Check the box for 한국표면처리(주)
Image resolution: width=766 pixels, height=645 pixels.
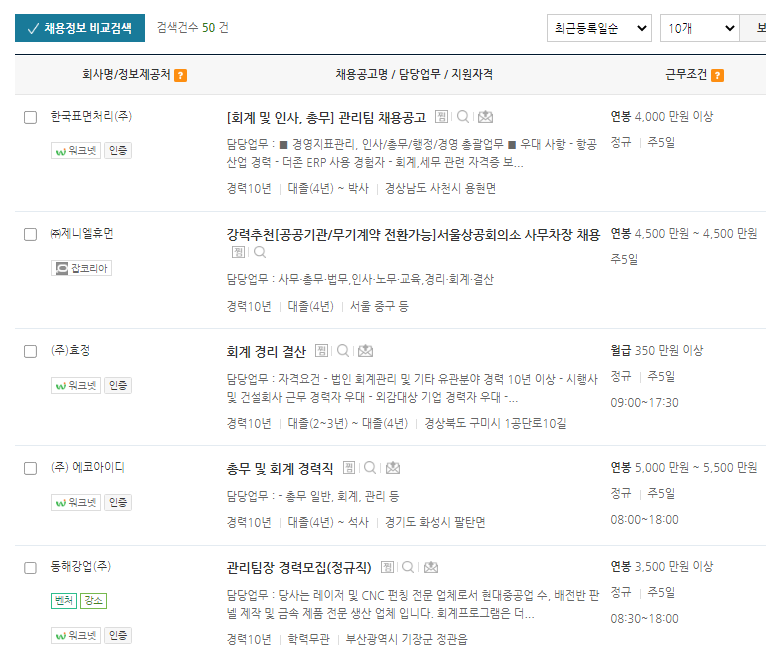pyautogui.click(x=30, y=117)
